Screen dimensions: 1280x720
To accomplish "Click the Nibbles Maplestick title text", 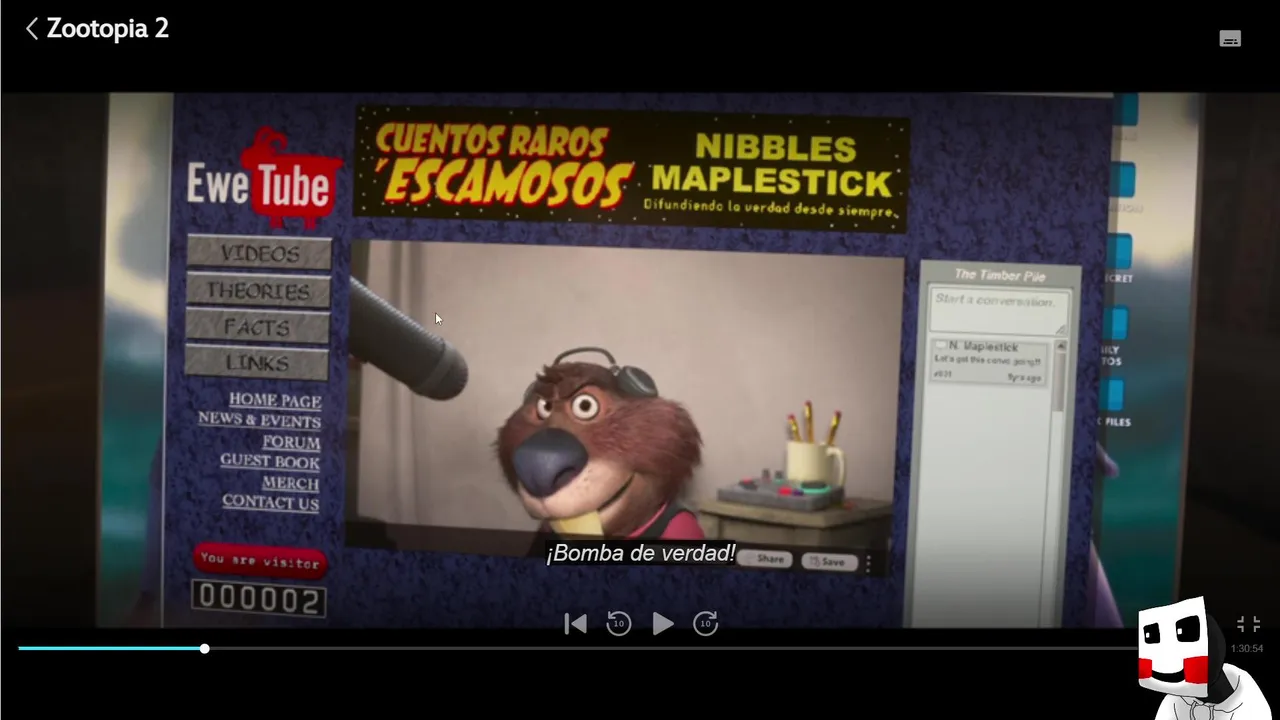I will point(772,165).
